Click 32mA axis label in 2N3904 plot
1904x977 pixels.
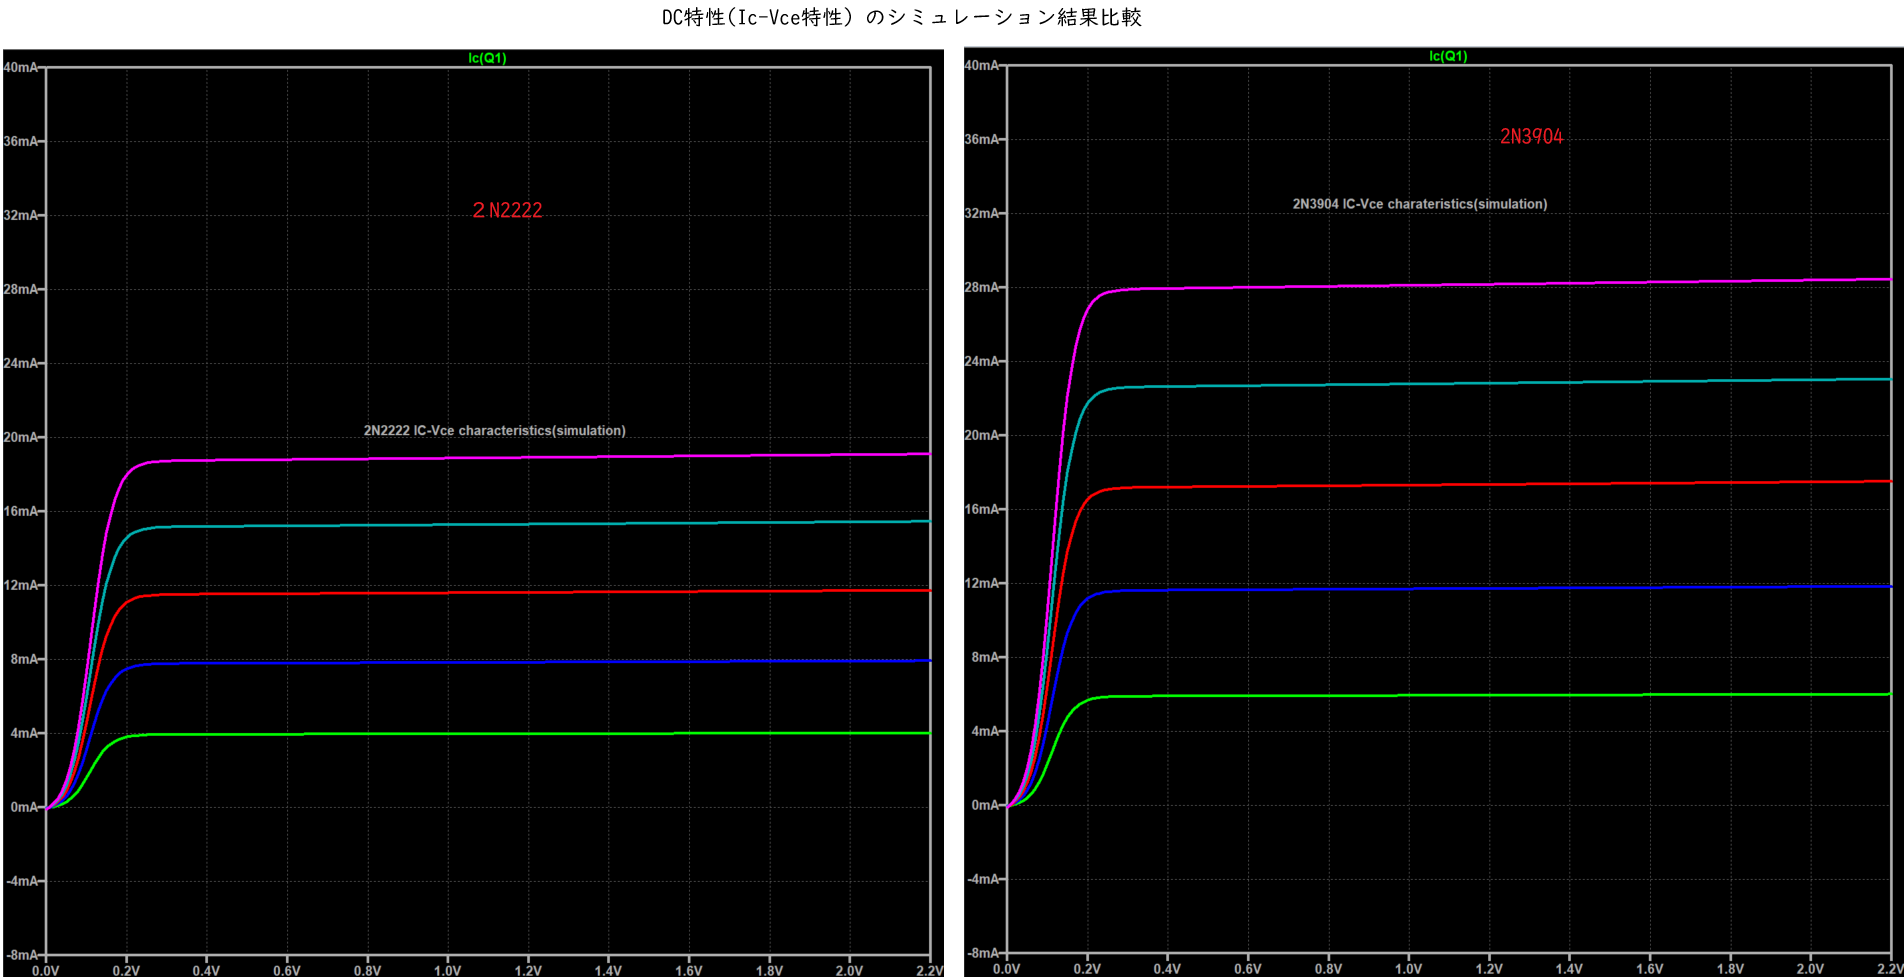coord(981,214)
